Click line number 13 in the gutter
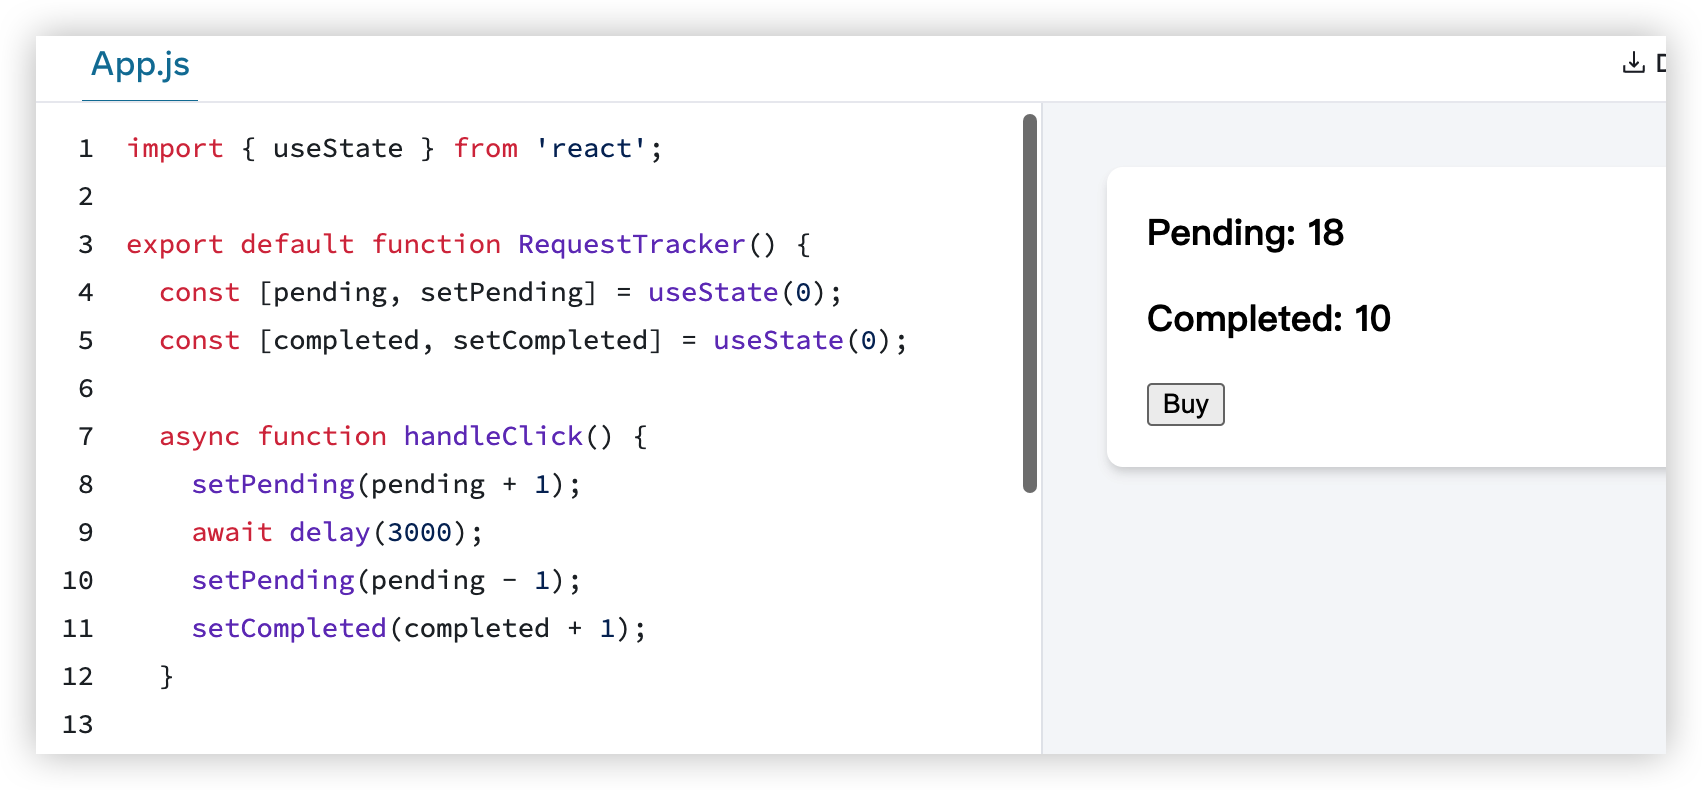The image size is (1702, 790). click(78, 725)
